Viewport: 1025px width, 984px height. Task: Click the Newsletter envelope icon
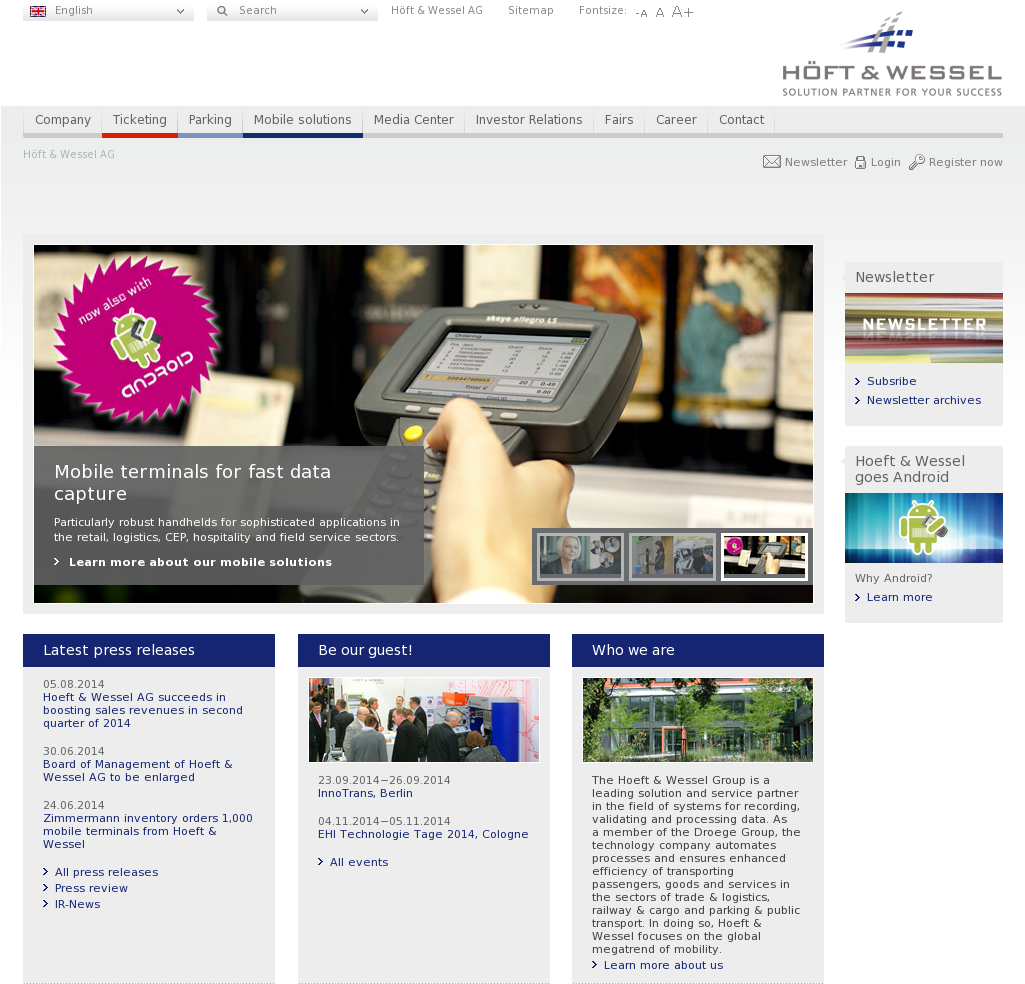coord(771,161)
